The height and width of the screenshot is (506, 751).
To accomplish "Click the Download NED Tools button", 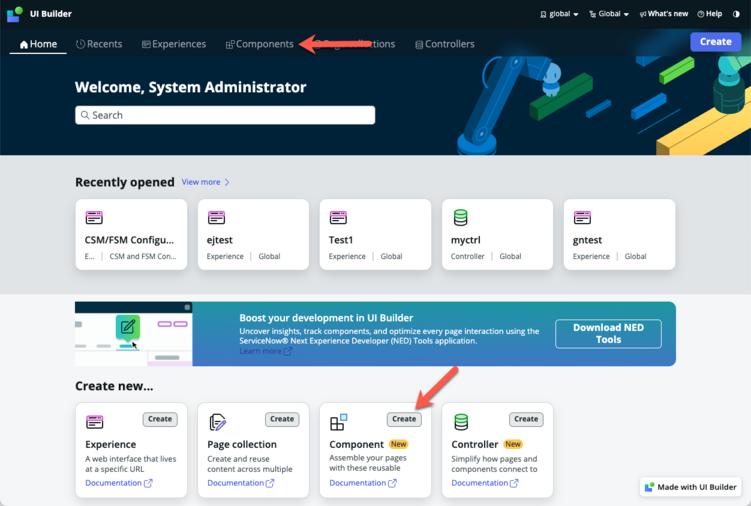I will pyautogui.click(x=608, y=334).
